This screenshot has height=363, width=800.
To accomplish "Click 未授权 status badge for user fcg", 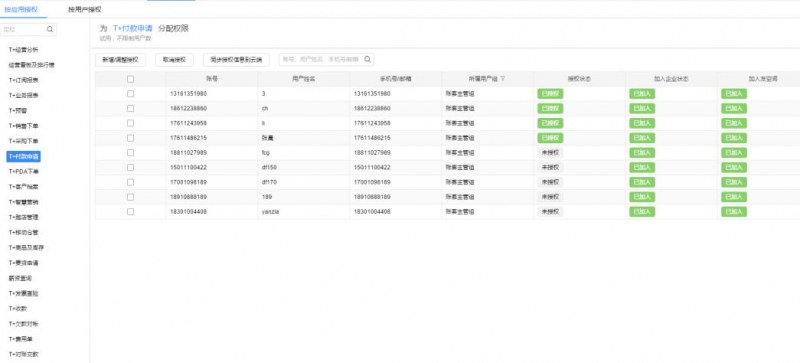I will click(550, 153).
